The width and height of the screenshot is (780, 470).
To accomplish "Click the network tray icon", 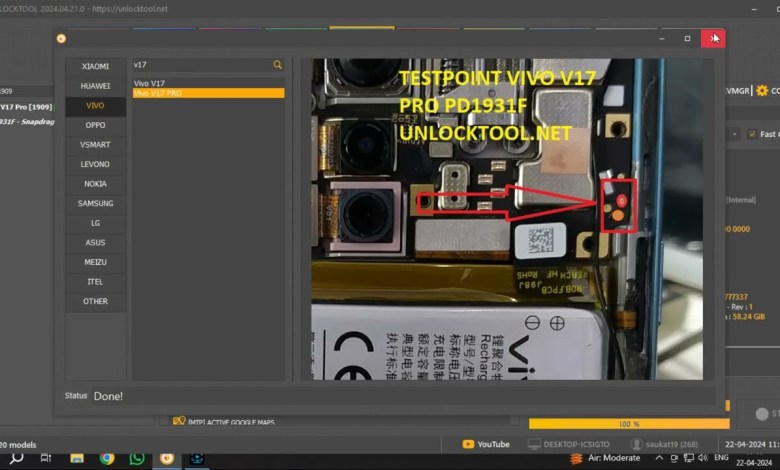I will pyautogui.click(x=688, y=458).
